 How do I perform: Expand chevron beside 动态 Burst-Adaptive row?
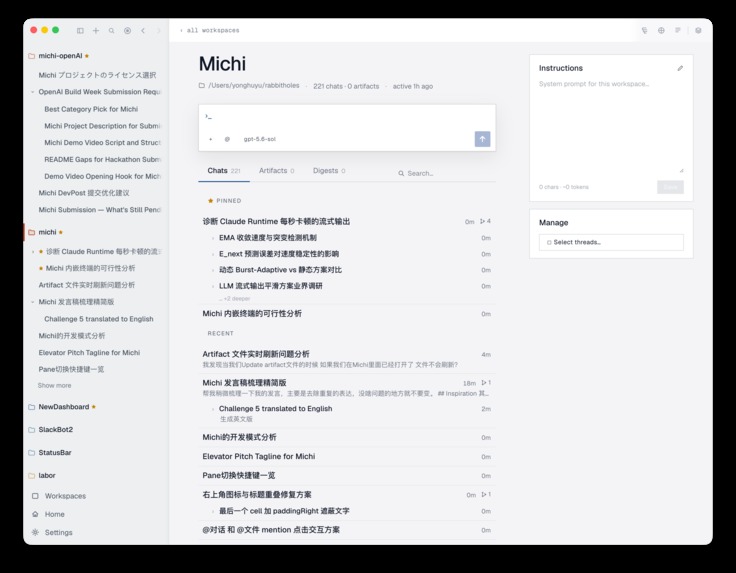[x=213, y=270]
